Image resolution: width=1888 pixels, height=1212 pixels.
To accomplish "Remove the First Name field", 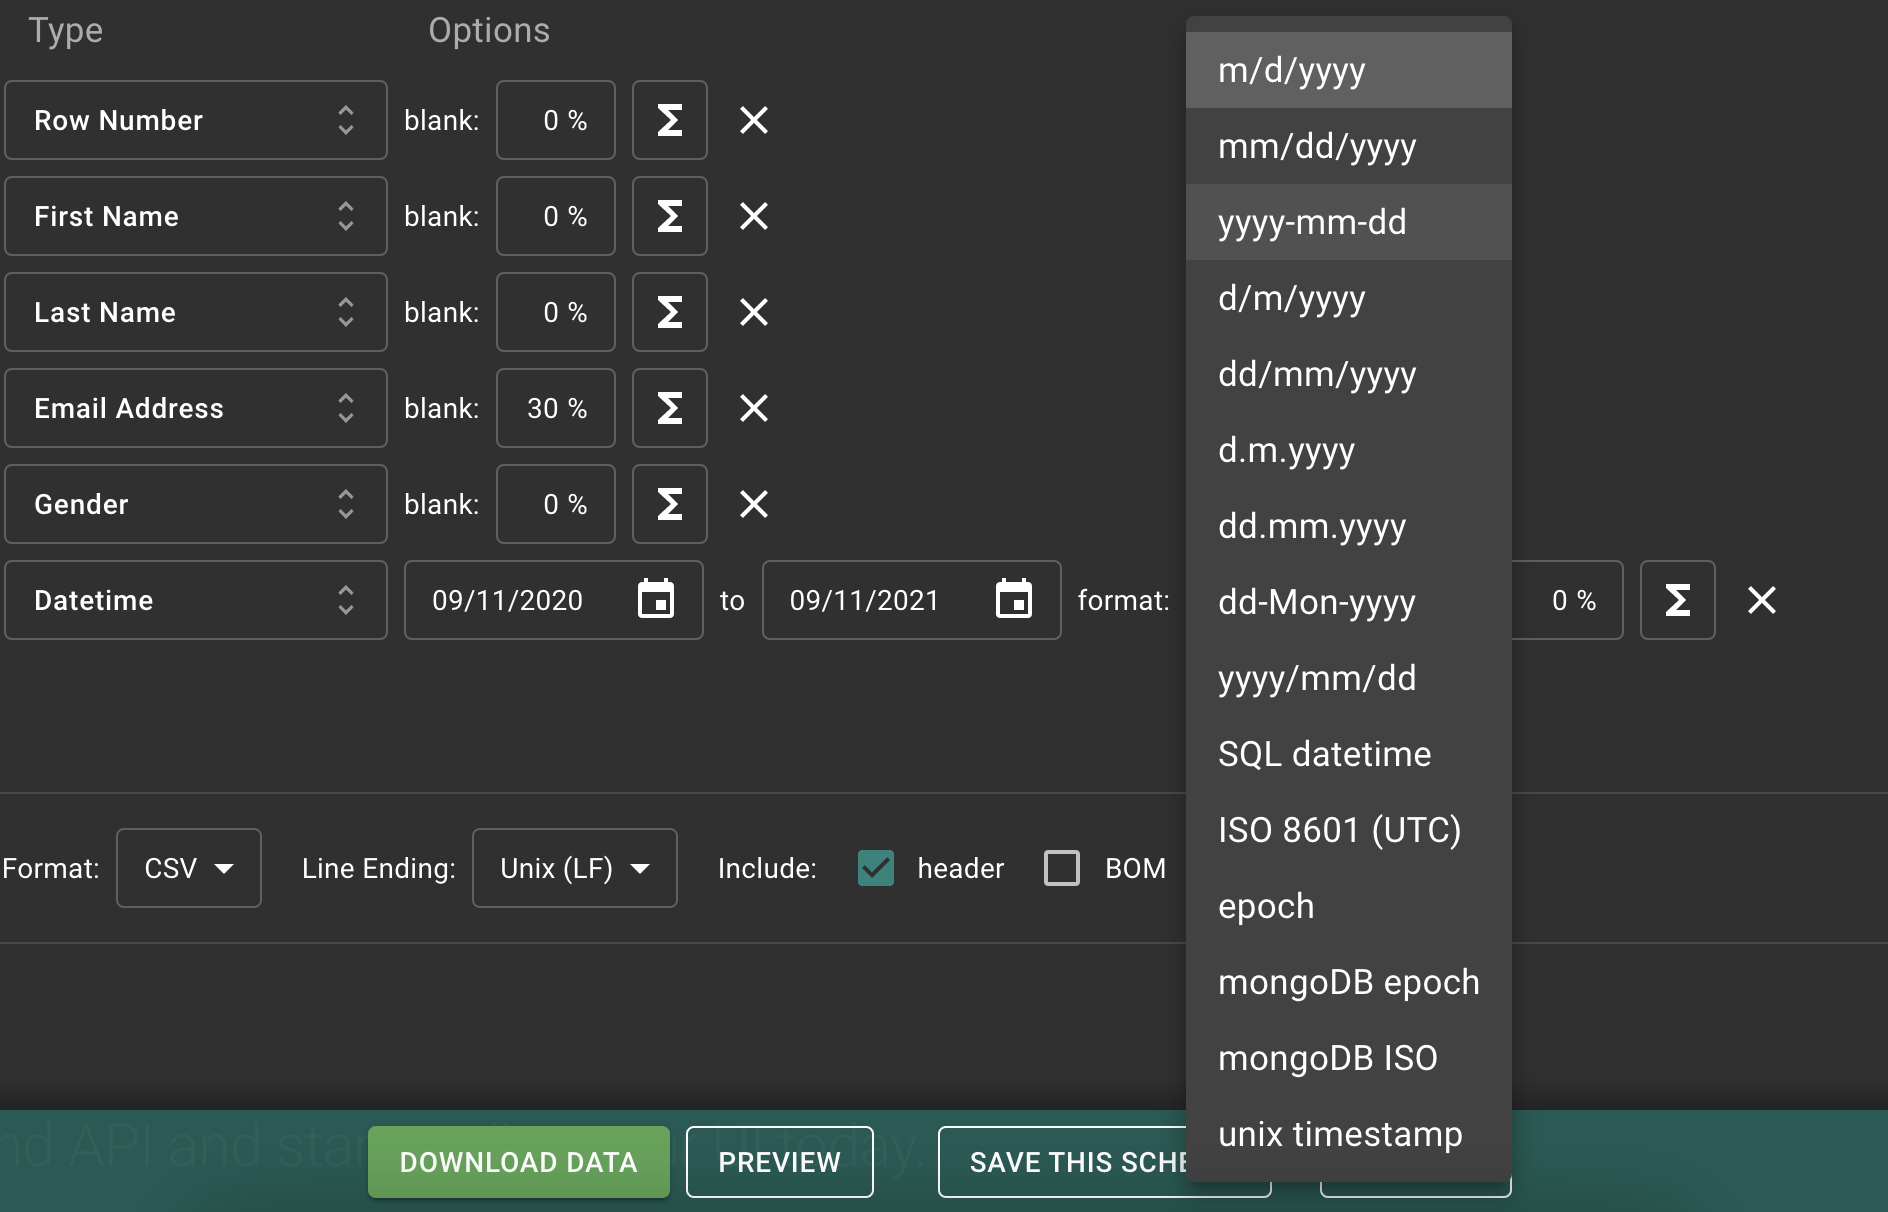I will coord(754,216).
